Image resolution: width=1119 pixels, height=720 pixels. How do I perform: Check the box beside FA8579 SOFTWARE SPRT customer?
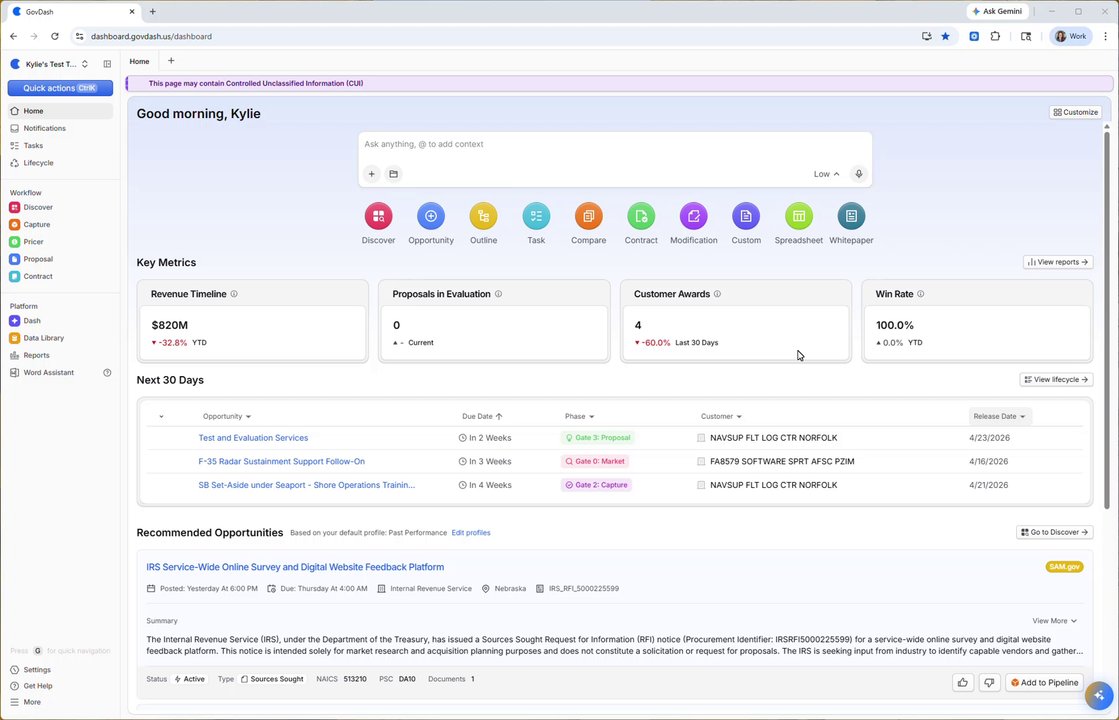pyautogui.click(x=701, y=462)
